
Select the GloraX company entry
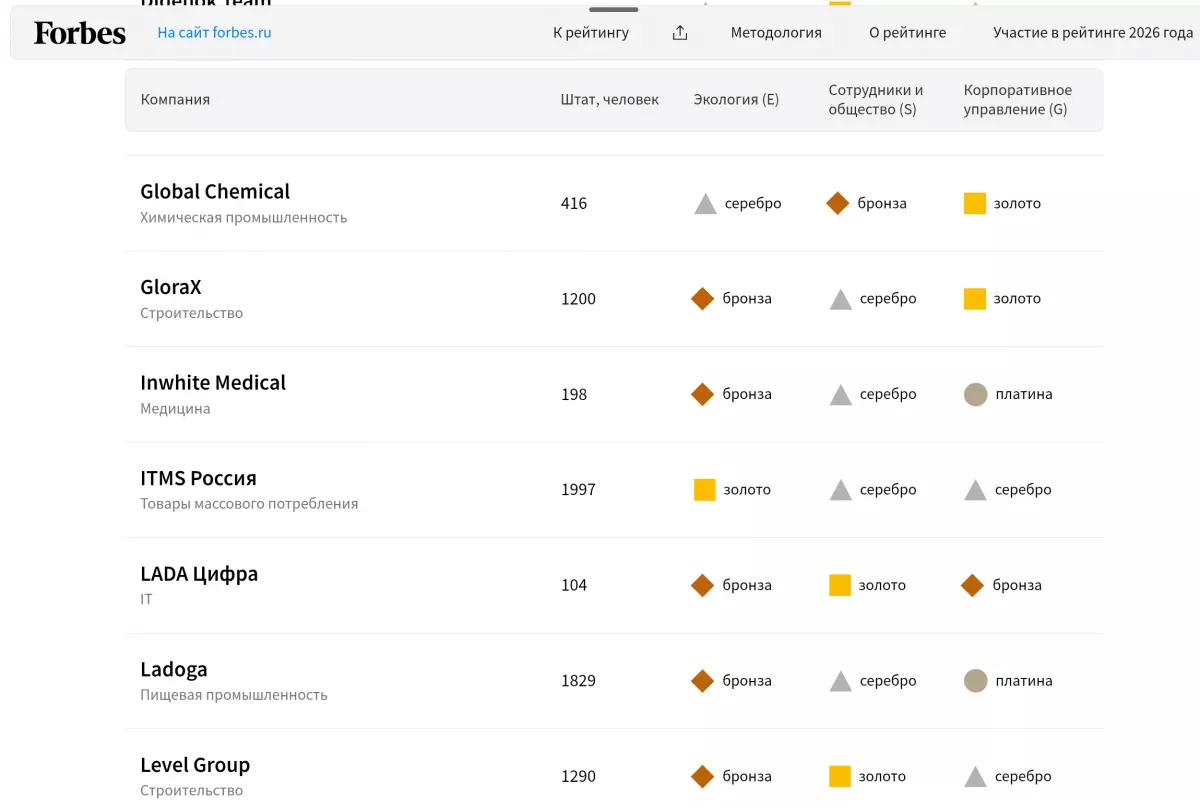coord(171,287)
